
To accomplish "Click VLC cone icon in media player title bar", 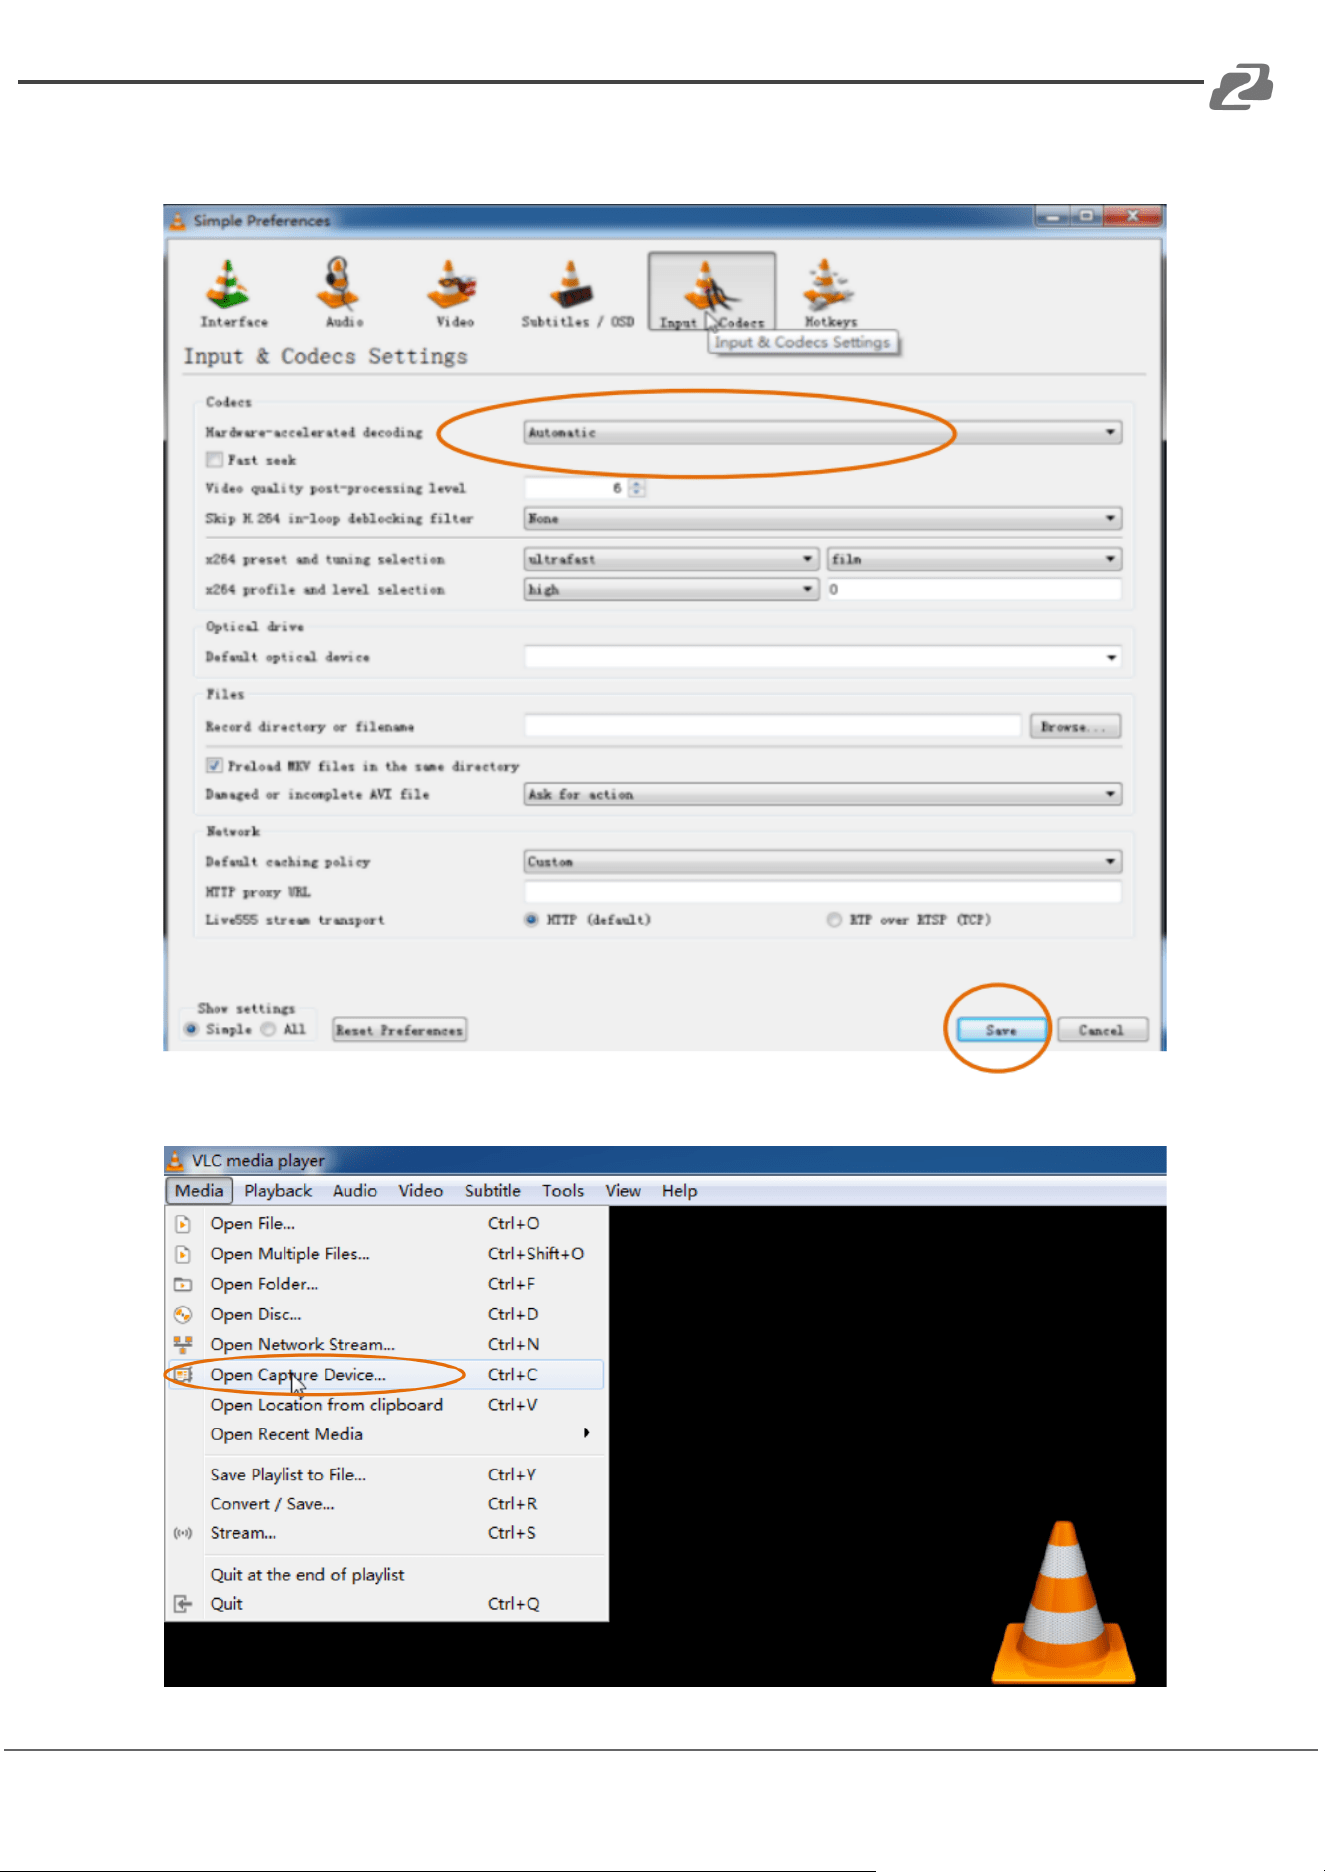I will pos(176,1160).
